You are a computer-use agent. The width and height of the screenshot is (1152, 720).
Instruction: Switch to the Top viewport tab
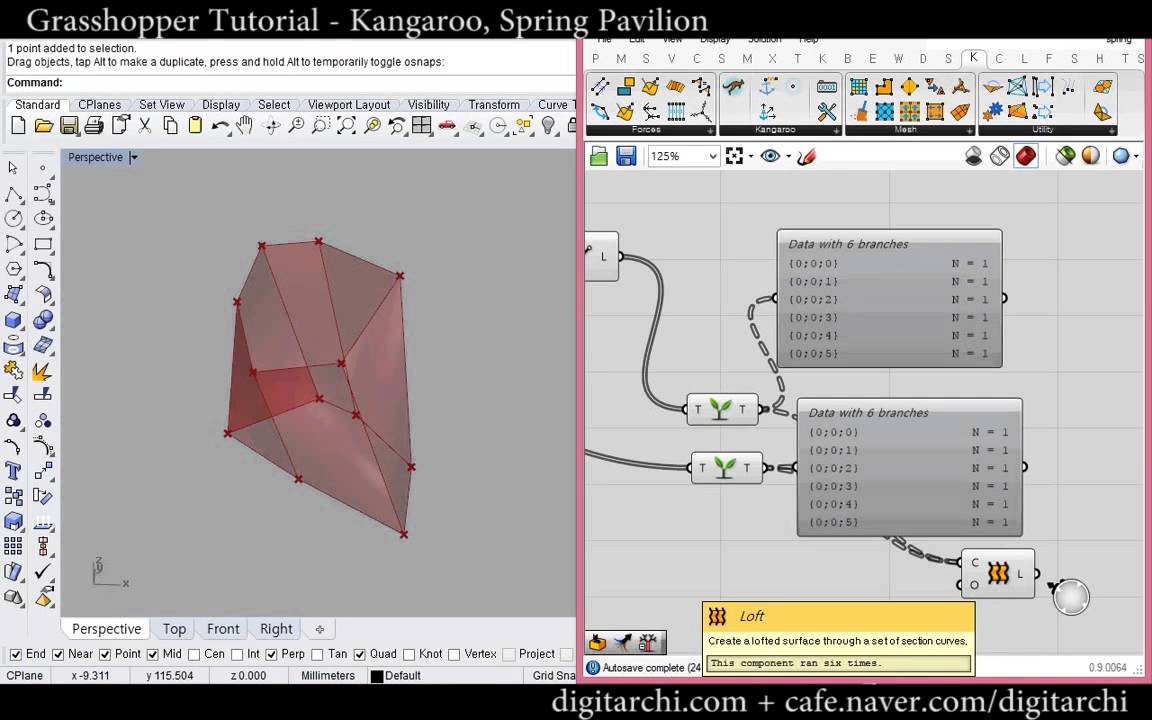174,629
